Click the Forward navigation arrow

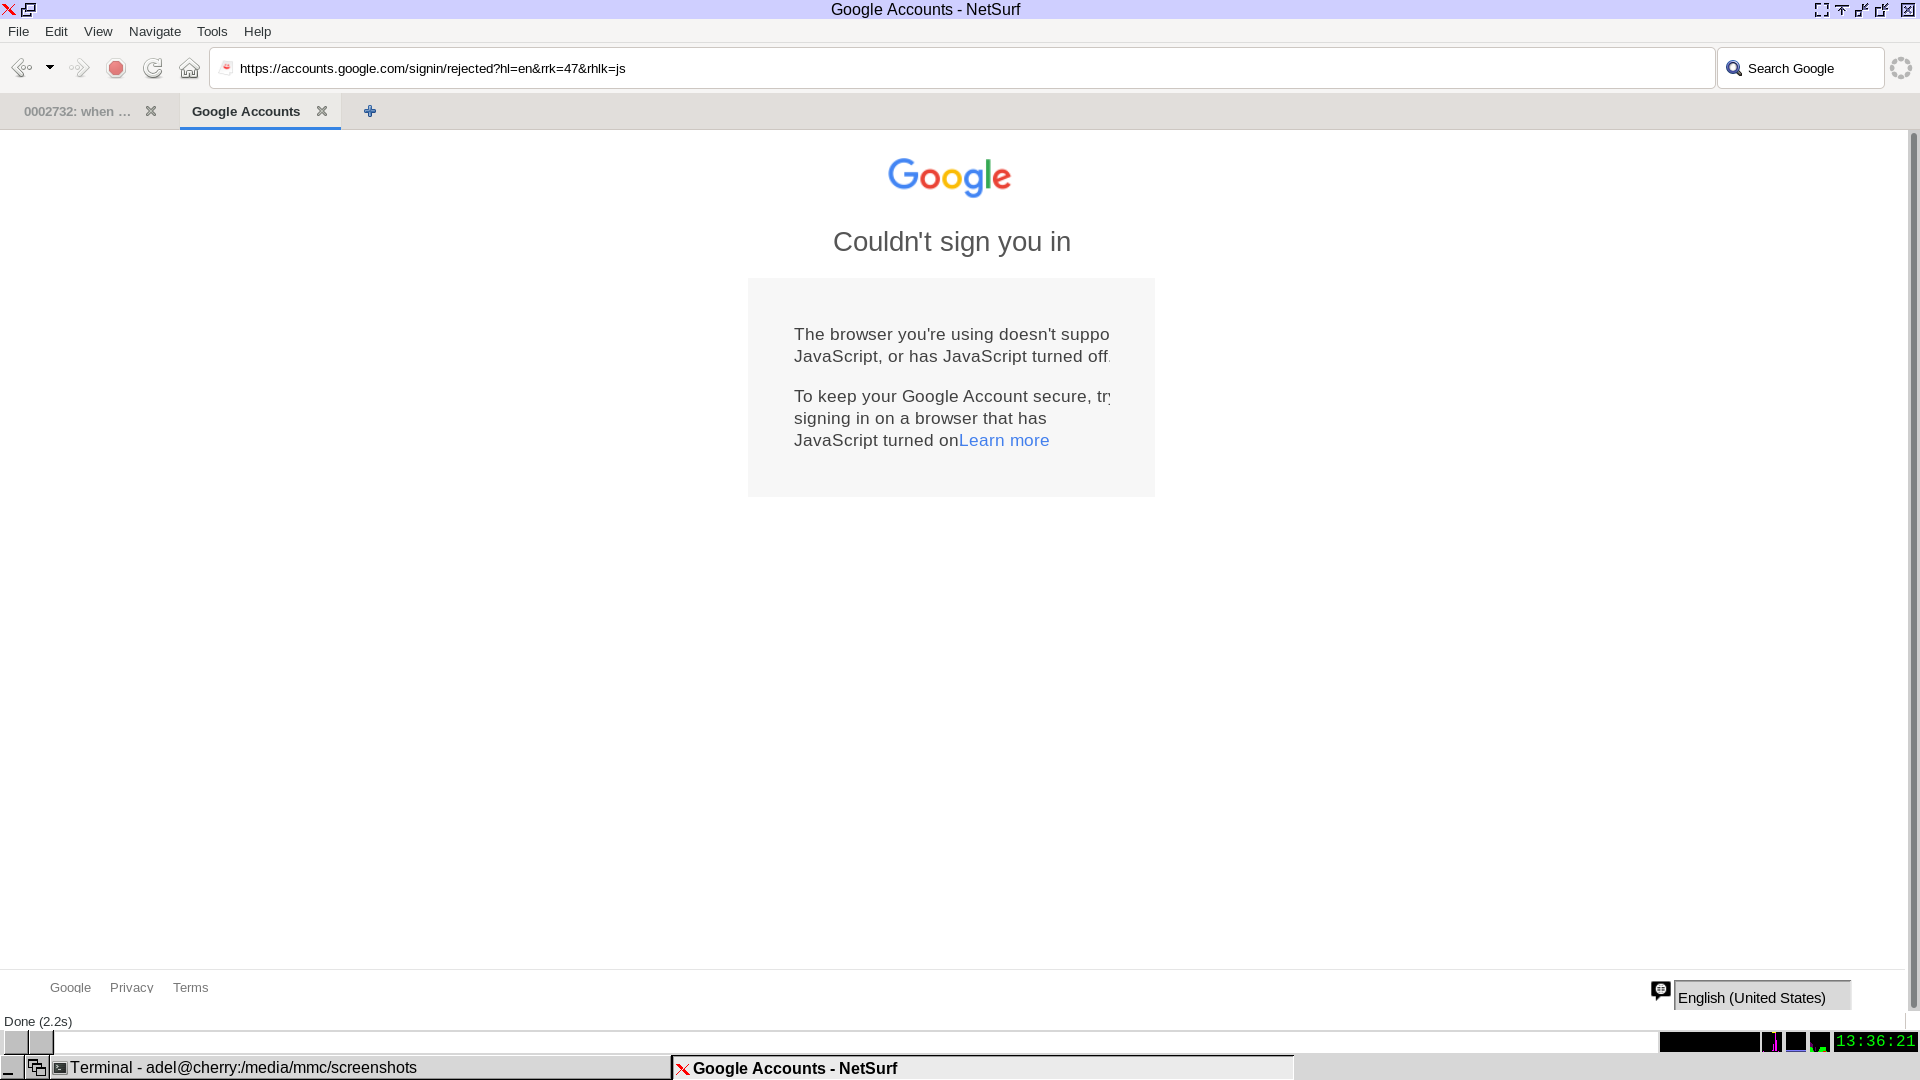[79, 68]
